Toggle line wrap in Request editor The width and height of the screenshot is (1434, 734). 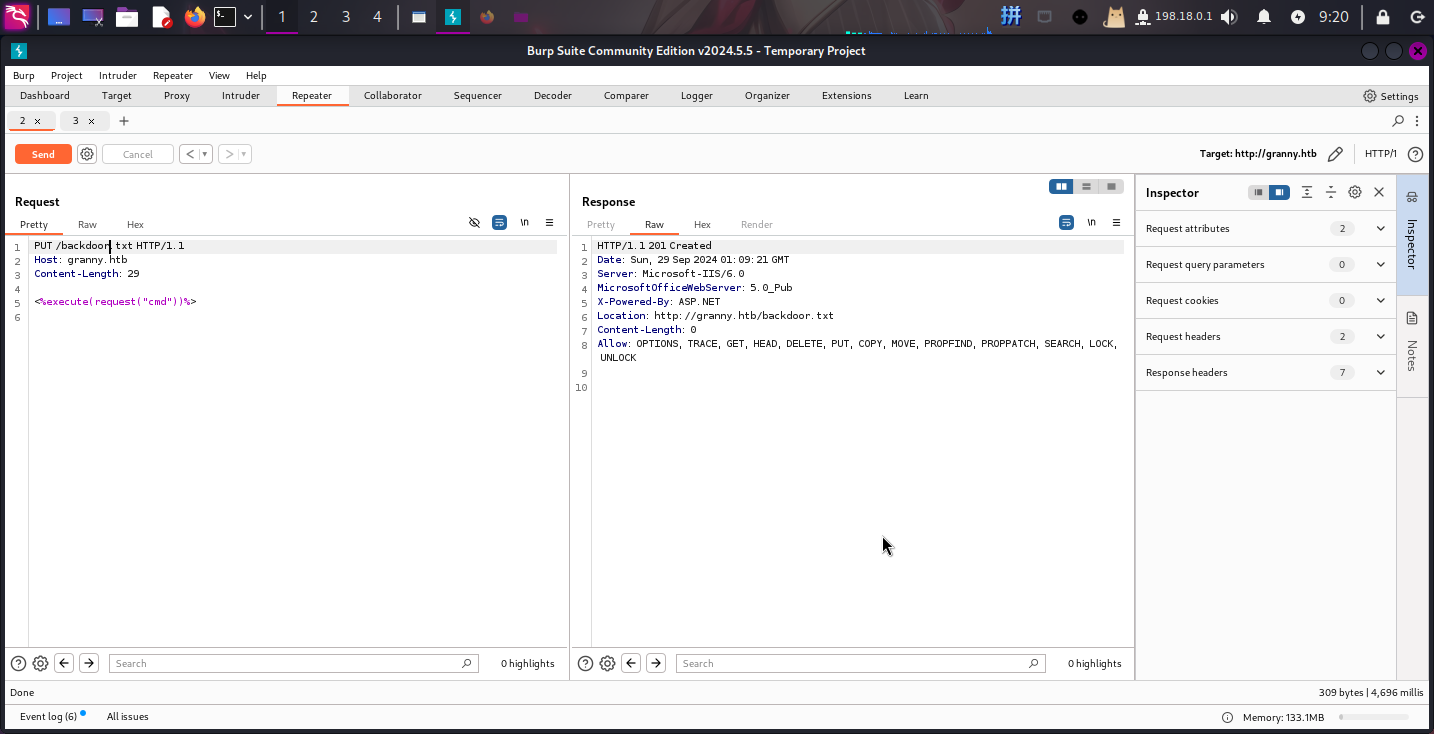pos(499,223)
